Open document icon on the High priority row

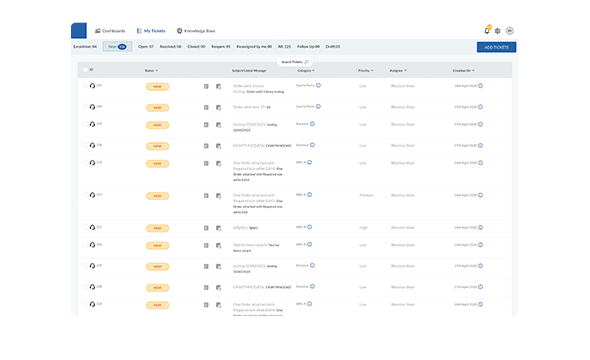(x=206, y=228)
